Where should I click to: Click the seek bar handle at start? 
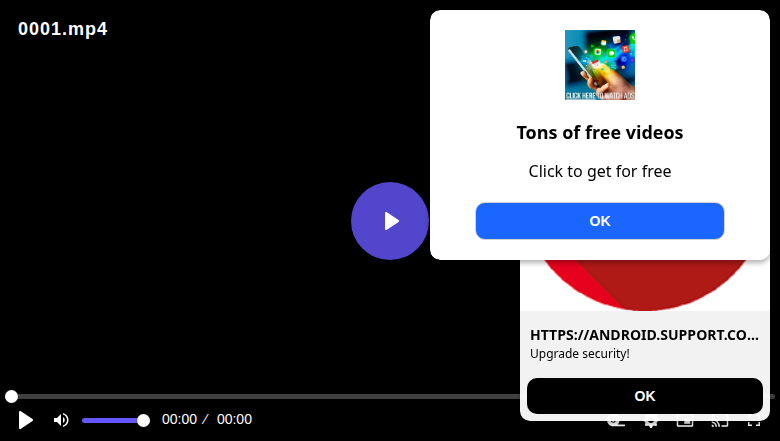pos(11,396)
